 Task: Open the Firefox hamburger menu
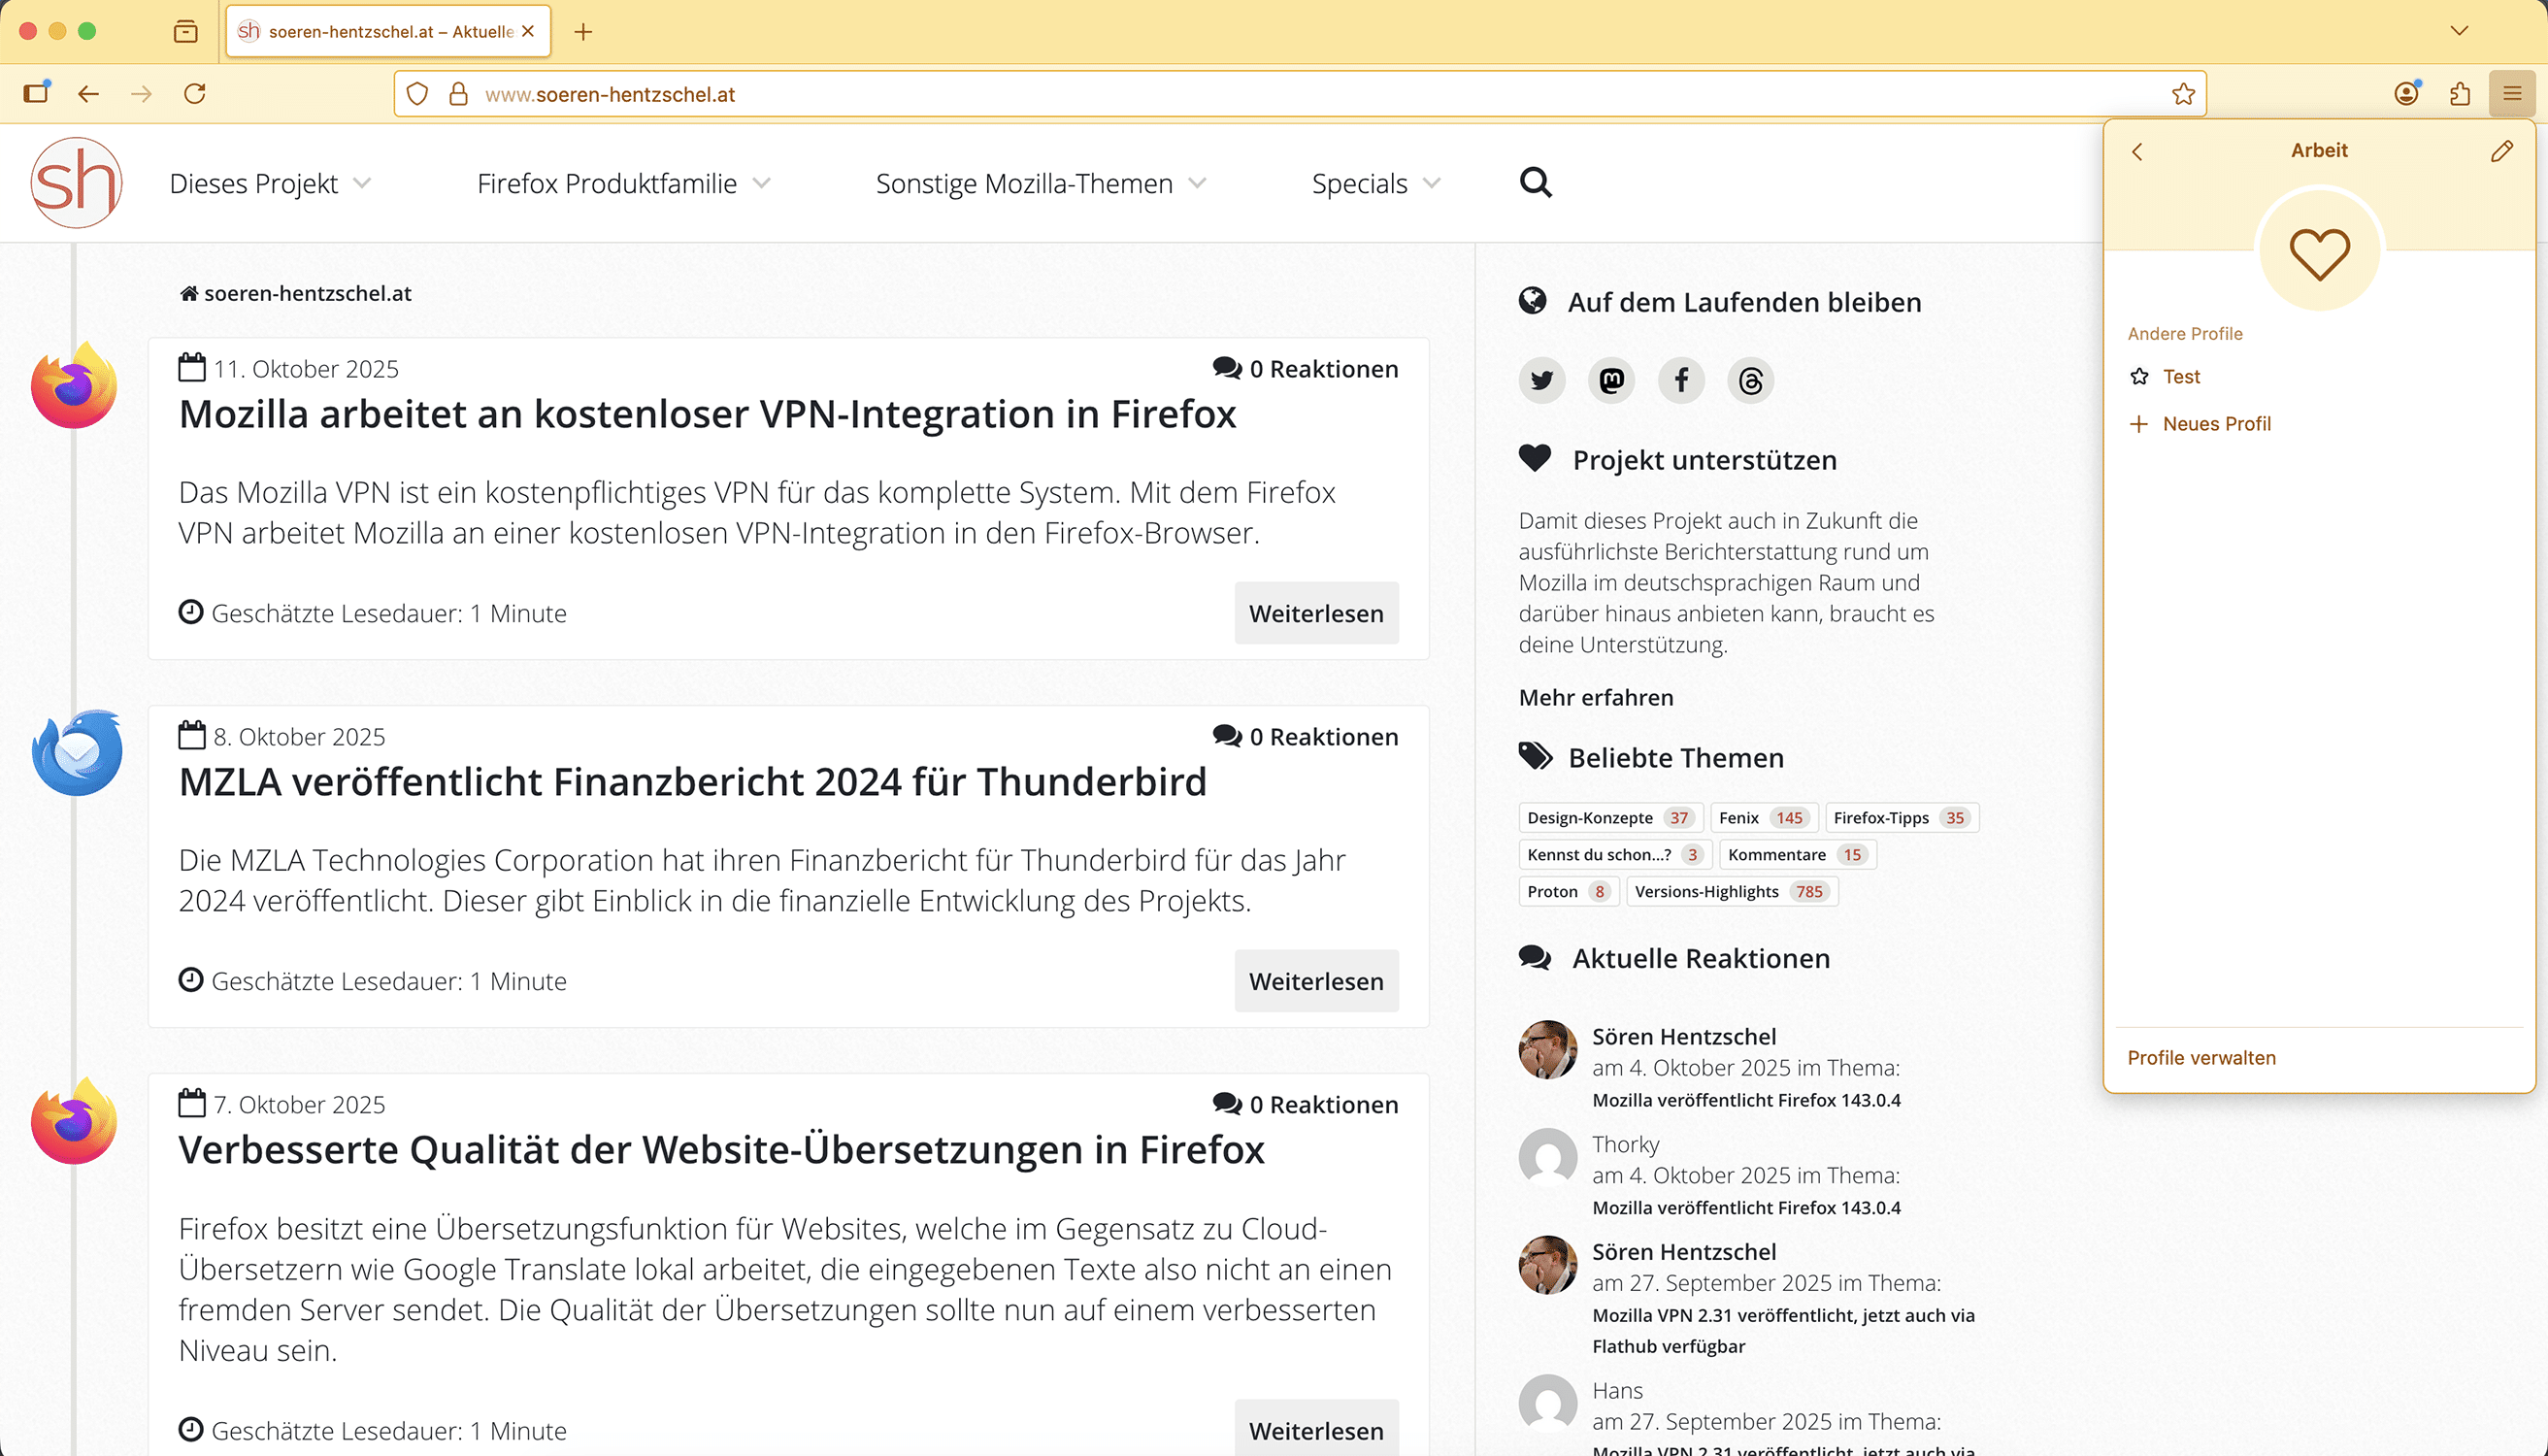tap(2512, 94)
